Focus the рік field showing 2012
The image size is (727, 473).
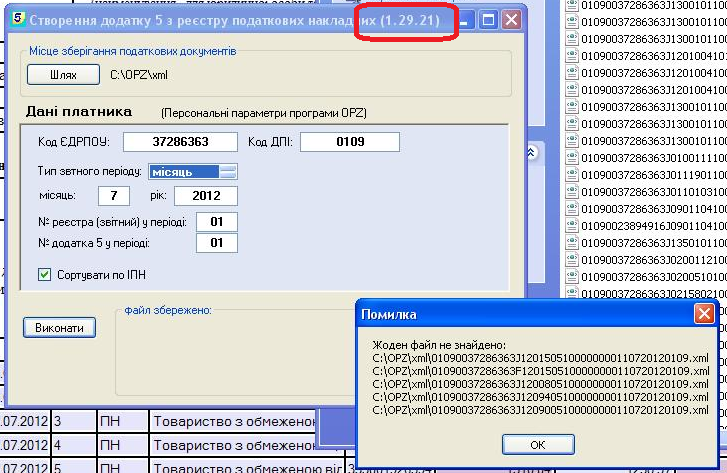pos(205,195)
